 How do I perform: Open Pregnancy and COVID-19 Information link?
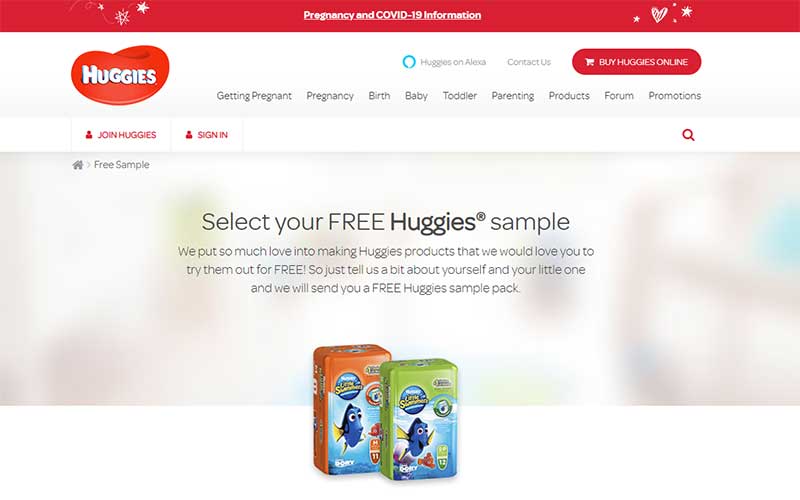click(x=392, y=15)
